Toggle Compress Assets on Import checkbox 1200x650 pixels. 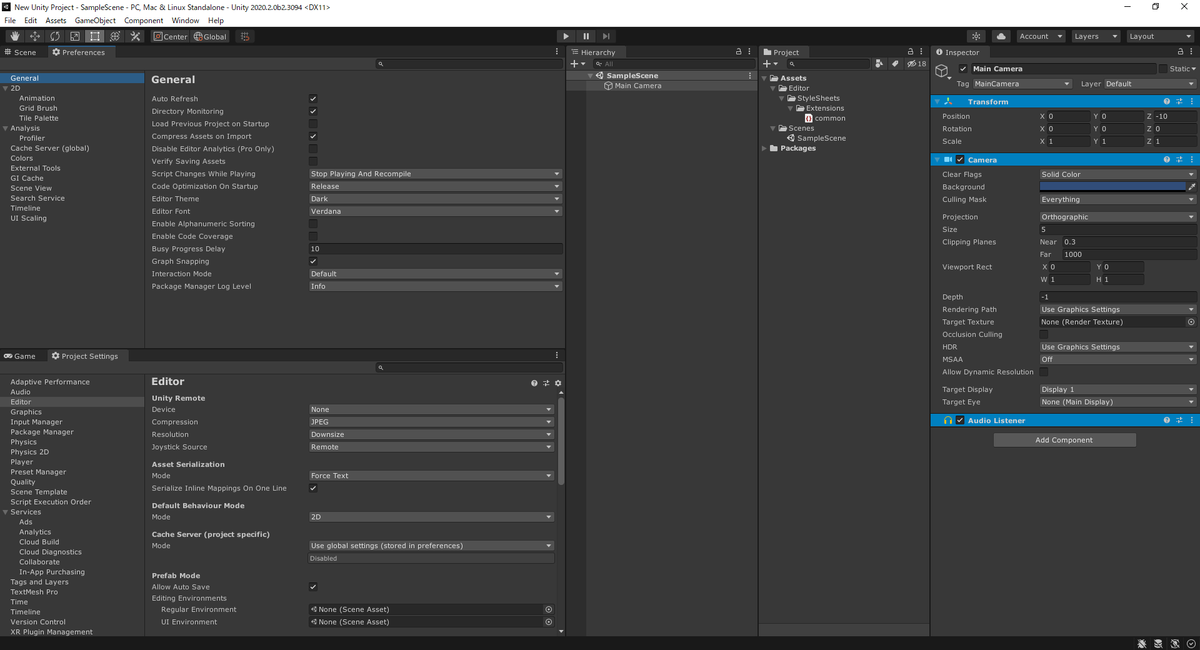coord(313,136)
